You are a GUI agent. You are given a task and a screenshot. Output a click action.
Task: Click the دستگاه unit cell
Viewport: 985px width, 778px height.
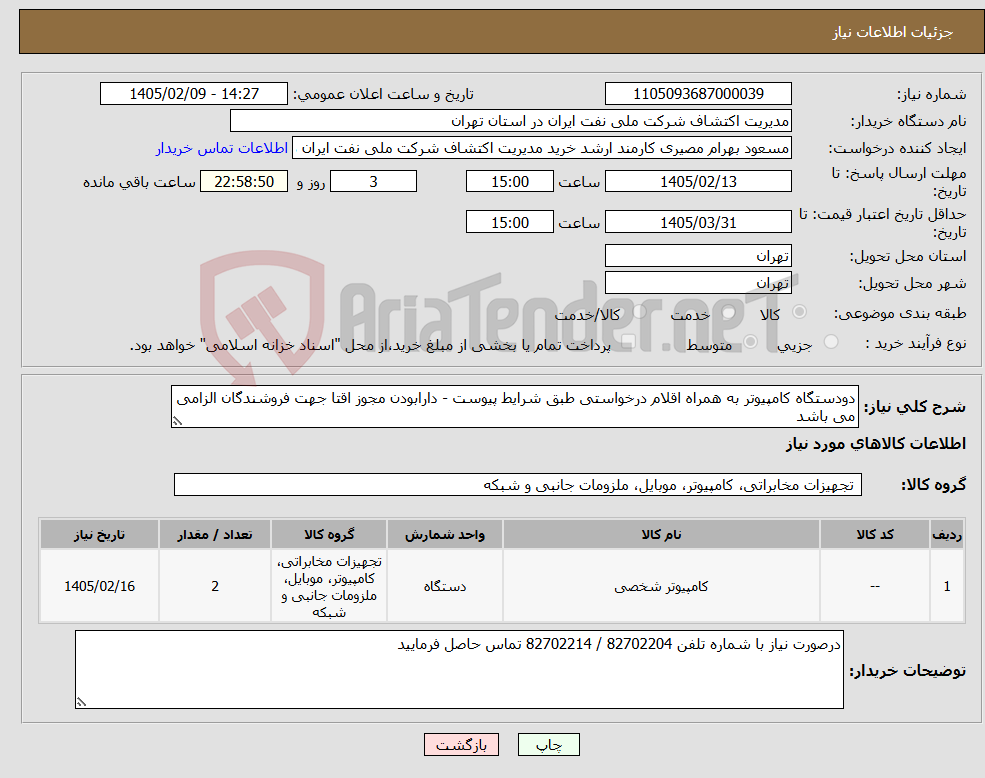pos(445,586)
